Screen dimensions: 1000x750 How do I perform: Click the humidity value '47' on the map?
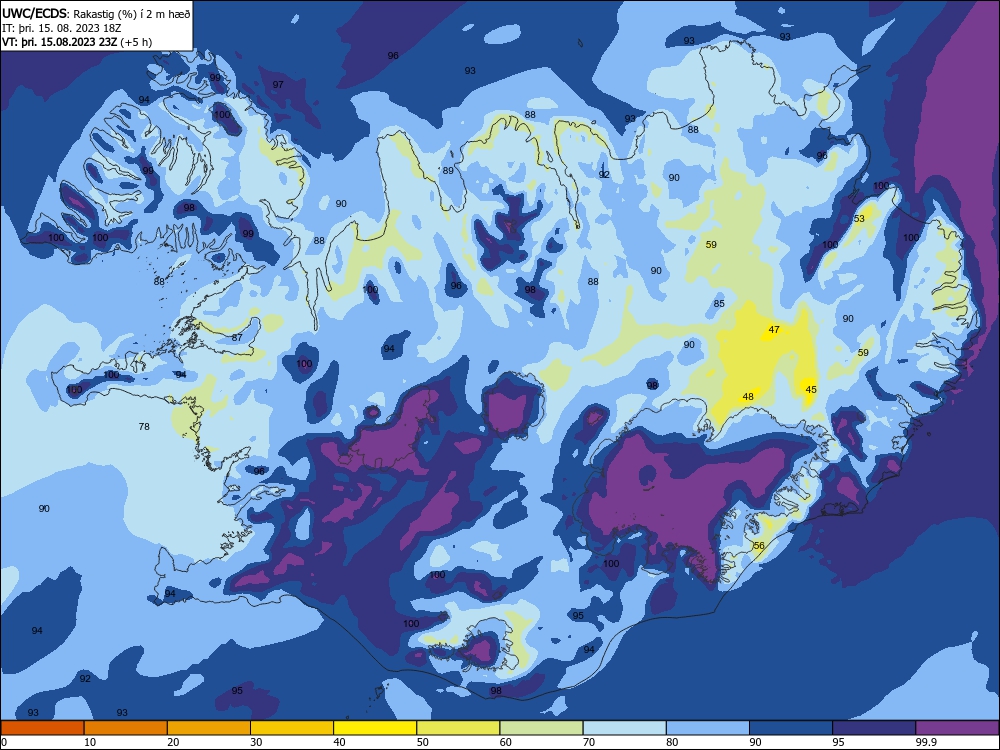774,330
